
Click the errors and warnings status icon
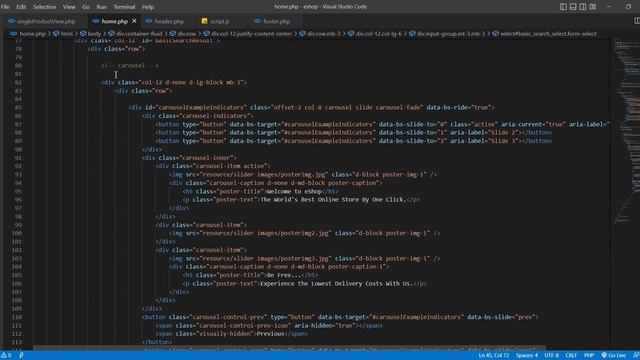pos(6,356)
